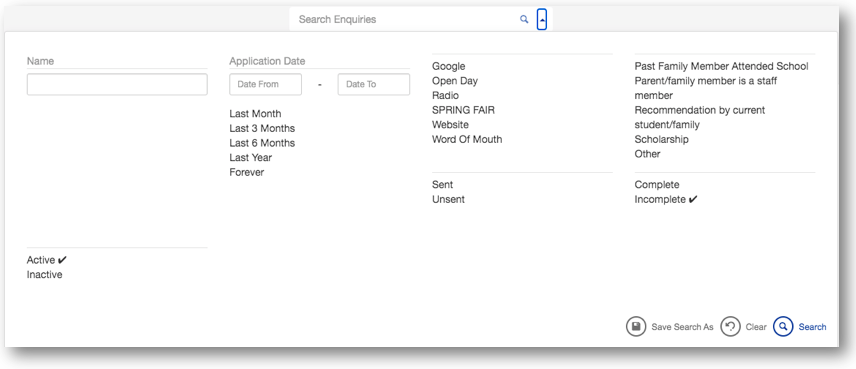Image resolution: width=856 pixels, height=369 pixels.
Task: Toggle the Unsent filter option
Action: (448, 199)
